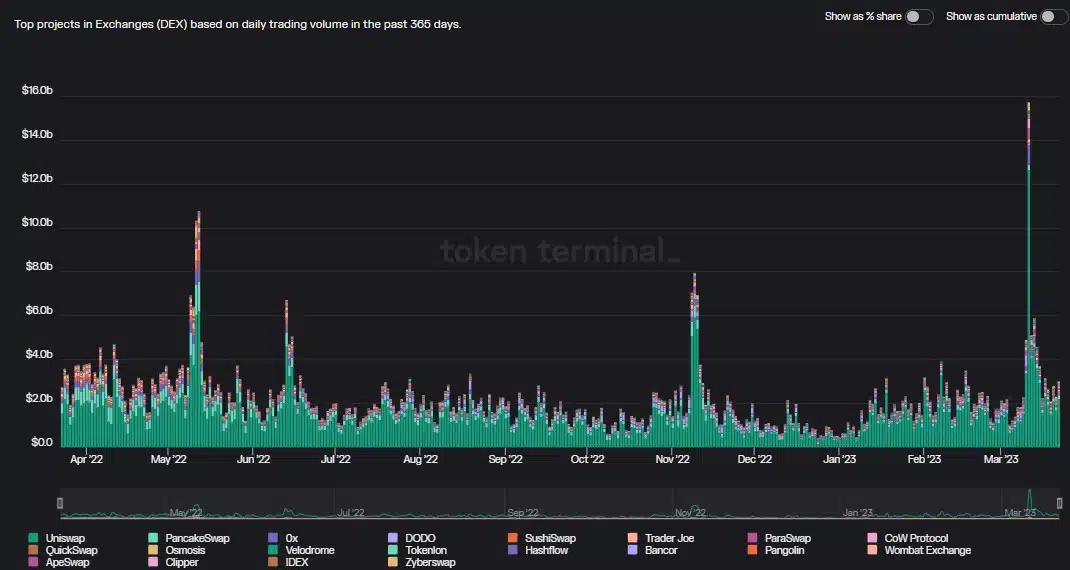
Task: Select the 0x legend label
Action: [x=291, y=538]
